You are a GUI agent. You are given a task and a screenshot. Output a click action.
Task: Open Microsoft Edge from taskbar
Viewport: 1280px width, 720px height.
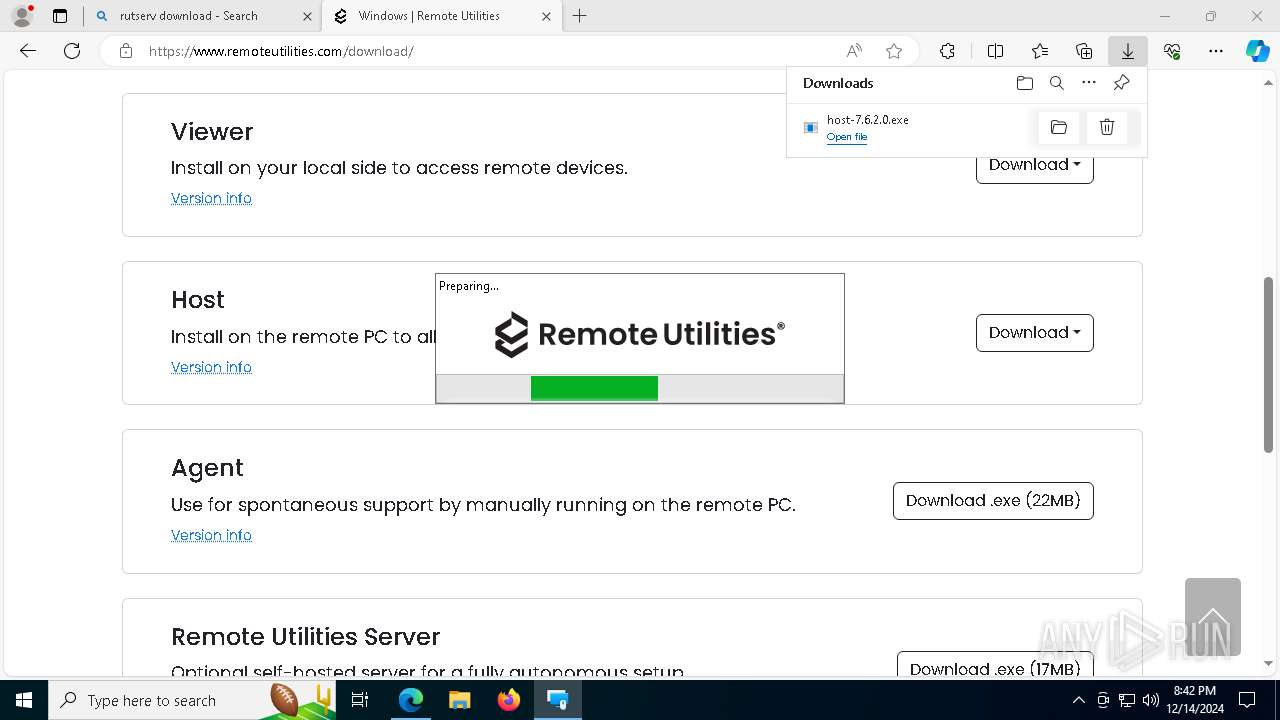point(411,700)
